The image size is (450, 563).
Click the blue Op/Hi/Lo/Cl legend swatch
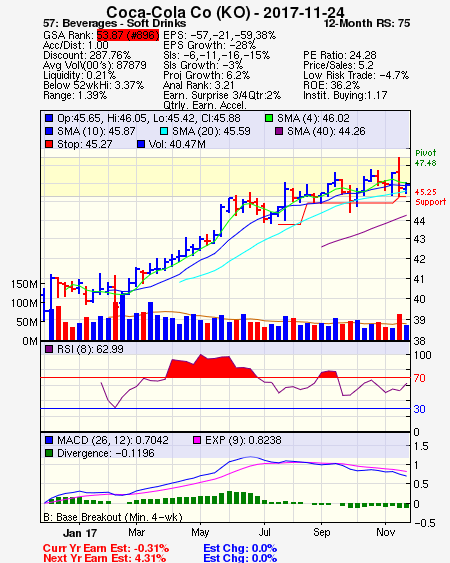tap(49, 118)
